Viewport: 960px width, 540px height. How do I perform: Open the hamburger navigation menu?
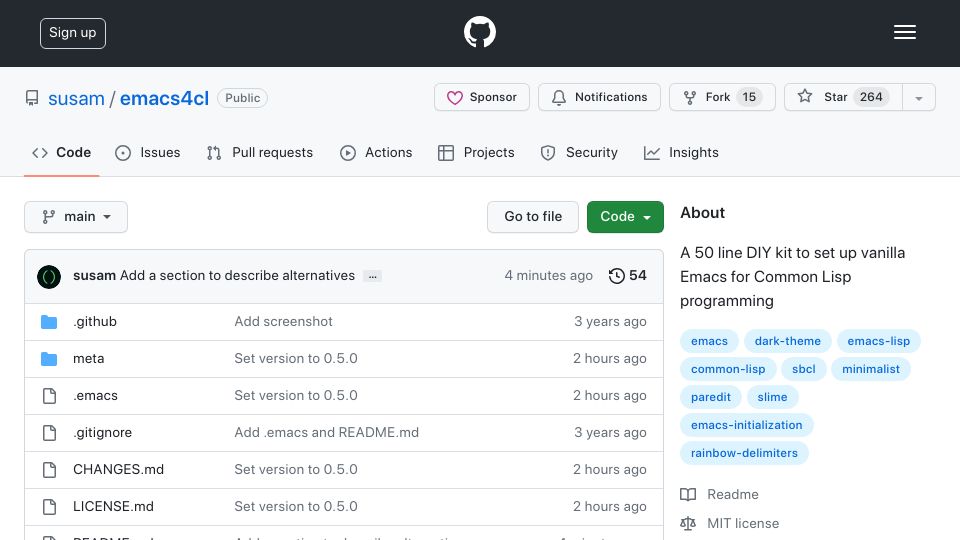tap(904, 32)
